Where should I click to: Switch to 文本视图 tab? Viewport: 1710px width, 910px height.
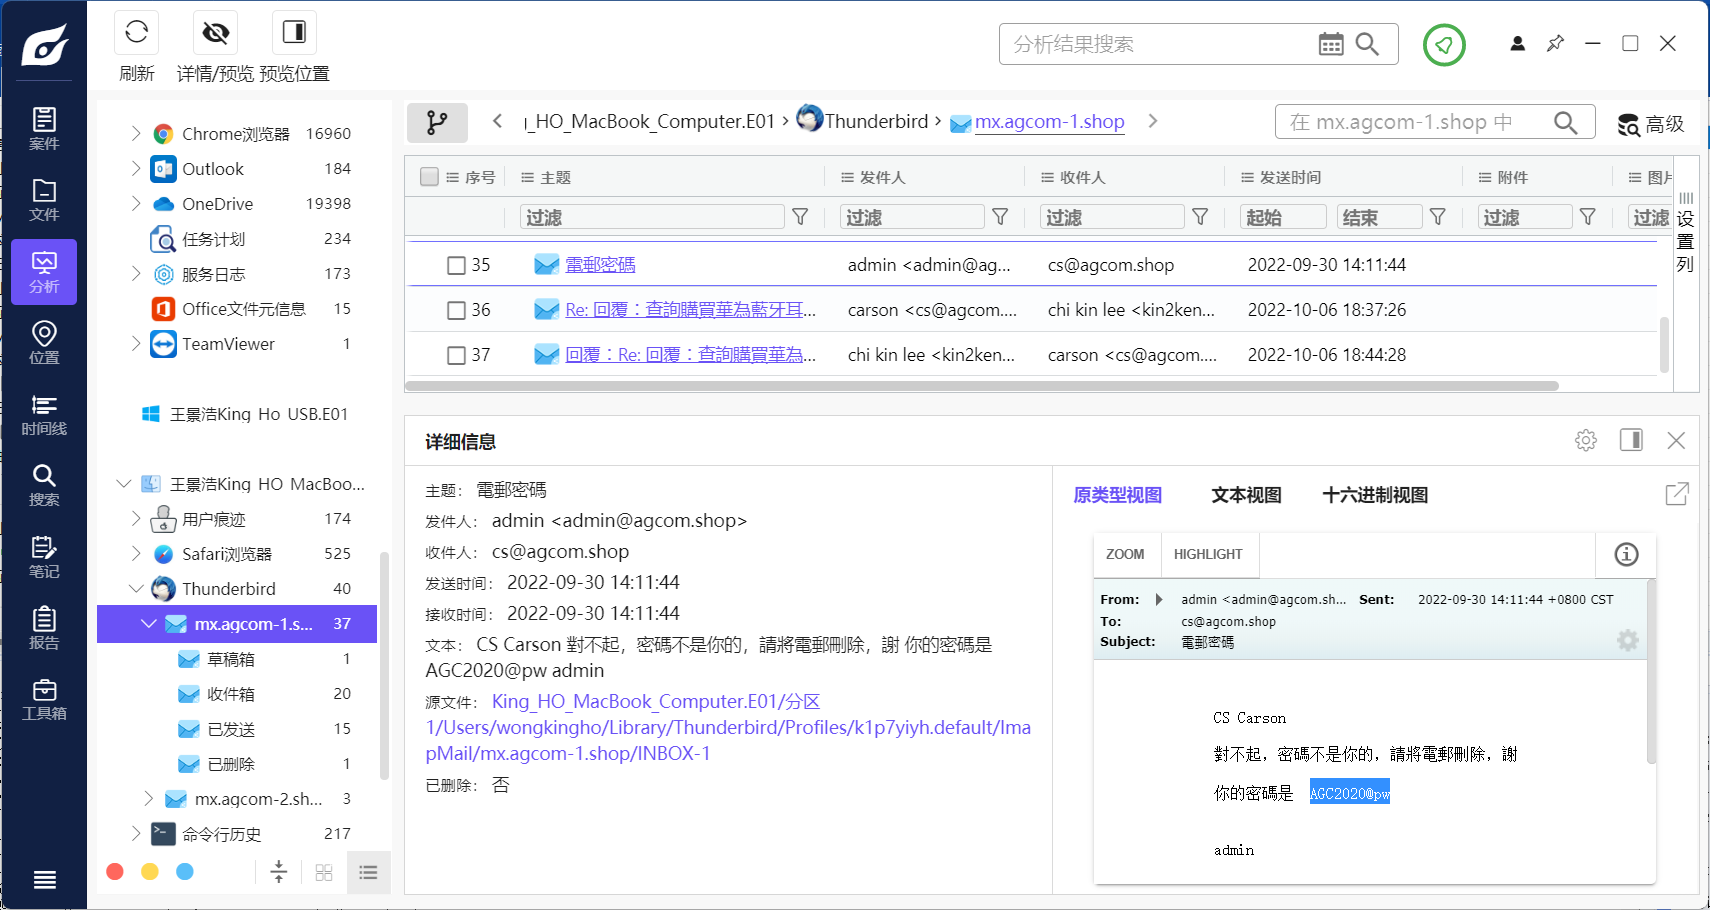(x=1246, y=495)
